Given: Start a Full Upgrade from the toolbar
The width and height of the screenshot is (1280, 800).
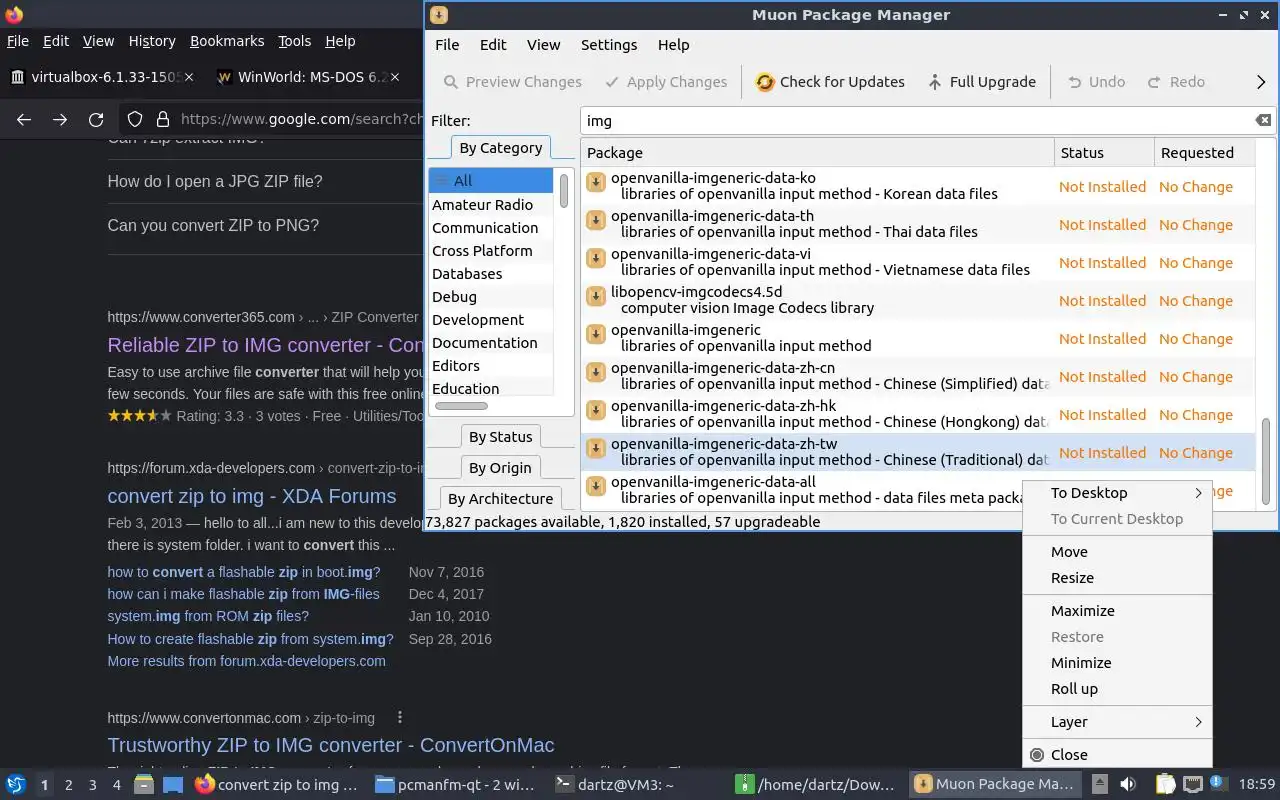Looking at the screenshot, I should click(980, 82).
